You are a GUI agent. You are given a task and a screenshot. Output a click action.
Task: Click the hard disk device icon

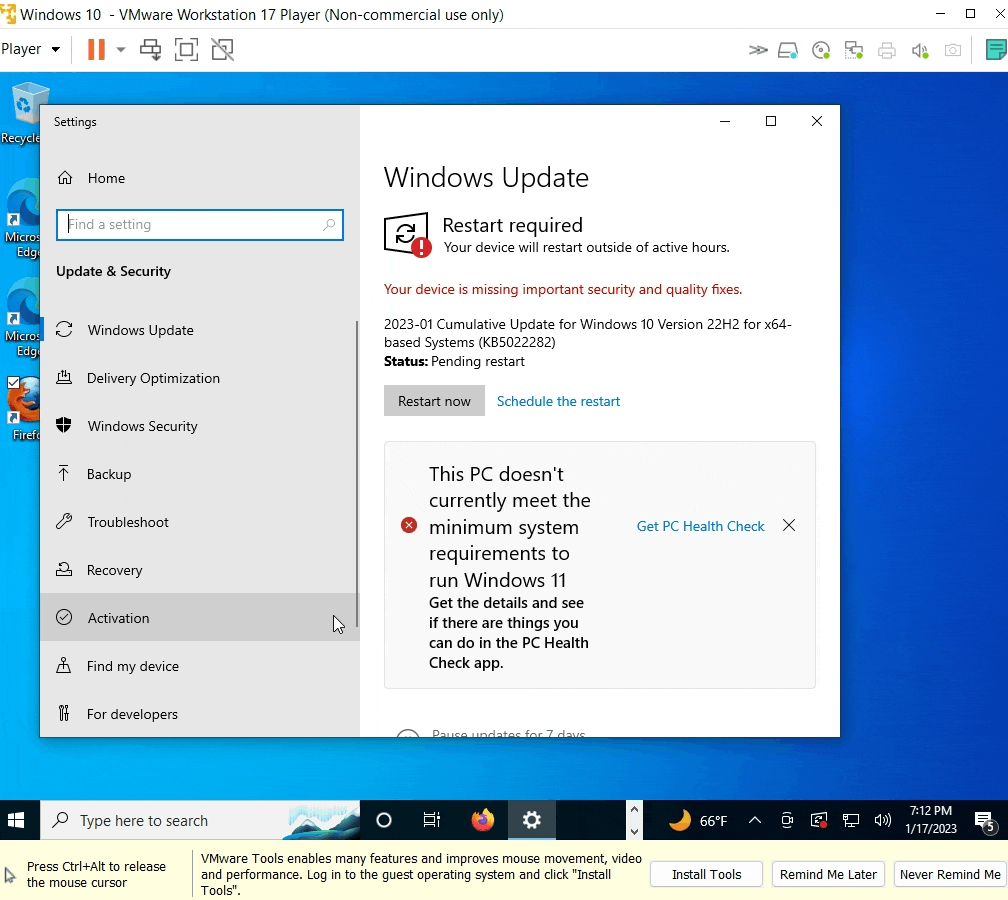tap(788, 50)
